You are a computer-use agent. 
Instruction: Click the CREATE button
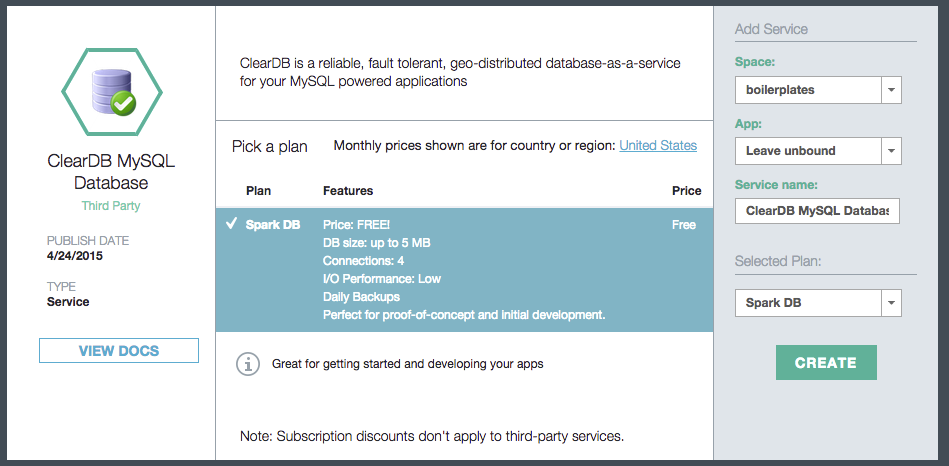point(825,363)
